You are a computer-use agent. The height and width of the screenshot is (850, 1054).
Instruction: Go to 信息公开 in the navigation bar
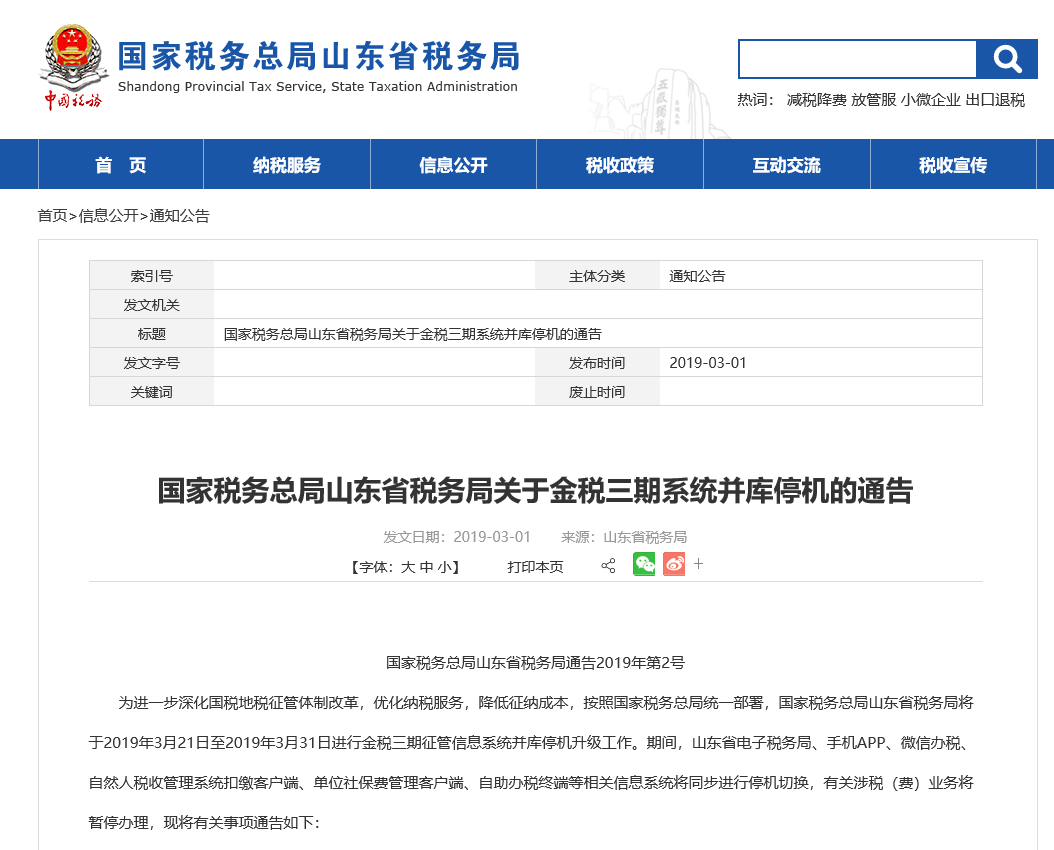pyautogui.click(x=454, y=165)
